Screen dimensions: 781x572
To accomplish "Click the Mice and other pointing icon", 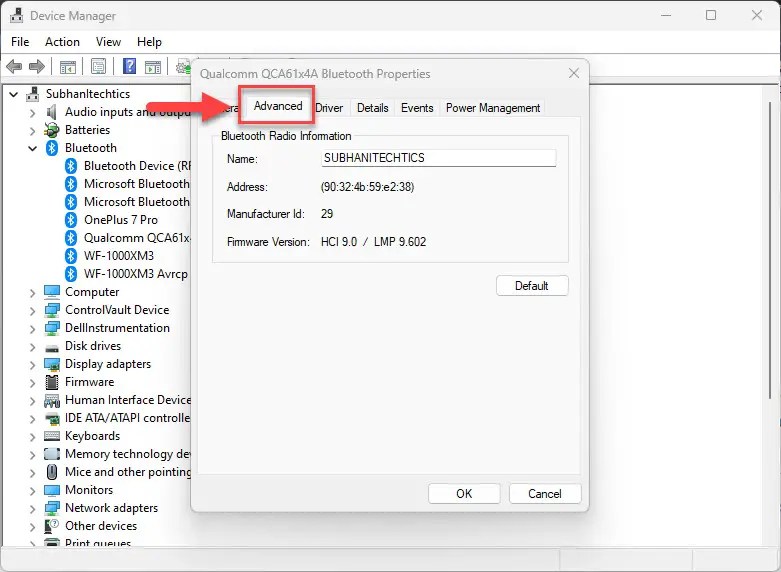I will 52,472.
